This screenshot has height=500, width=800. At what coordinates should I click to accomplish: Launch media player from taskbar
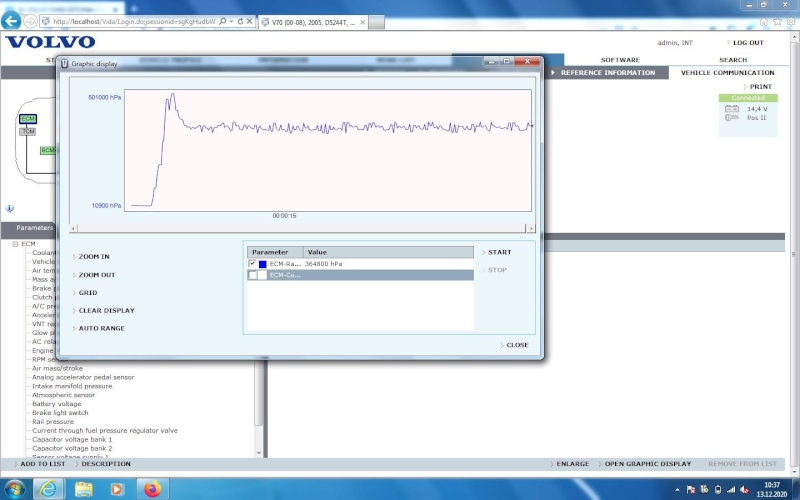tap(117, 489)
